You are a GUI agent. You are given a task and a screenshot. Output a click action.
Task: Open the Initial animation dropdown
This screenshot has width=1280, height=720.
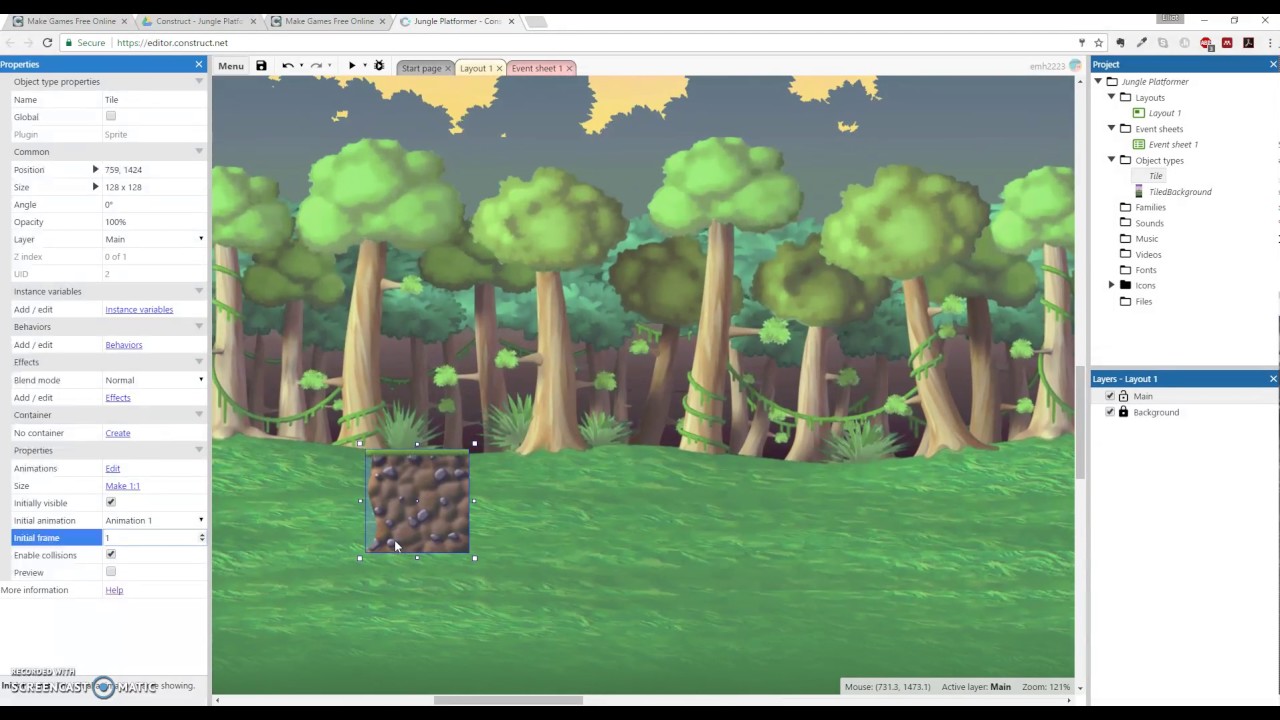[x=154, y=520]
